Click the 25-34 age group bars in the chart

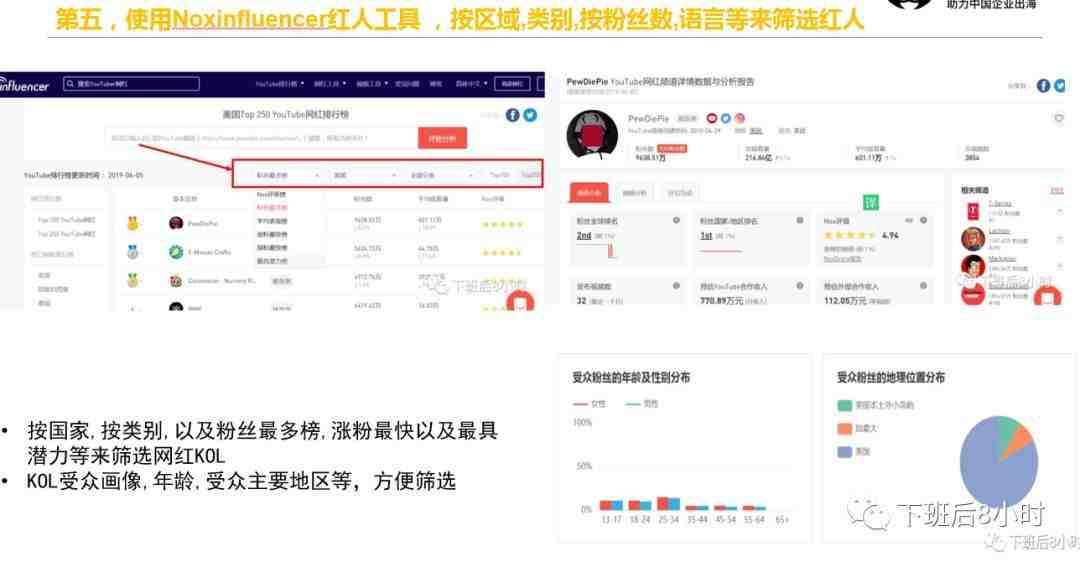tap(668, 503)
